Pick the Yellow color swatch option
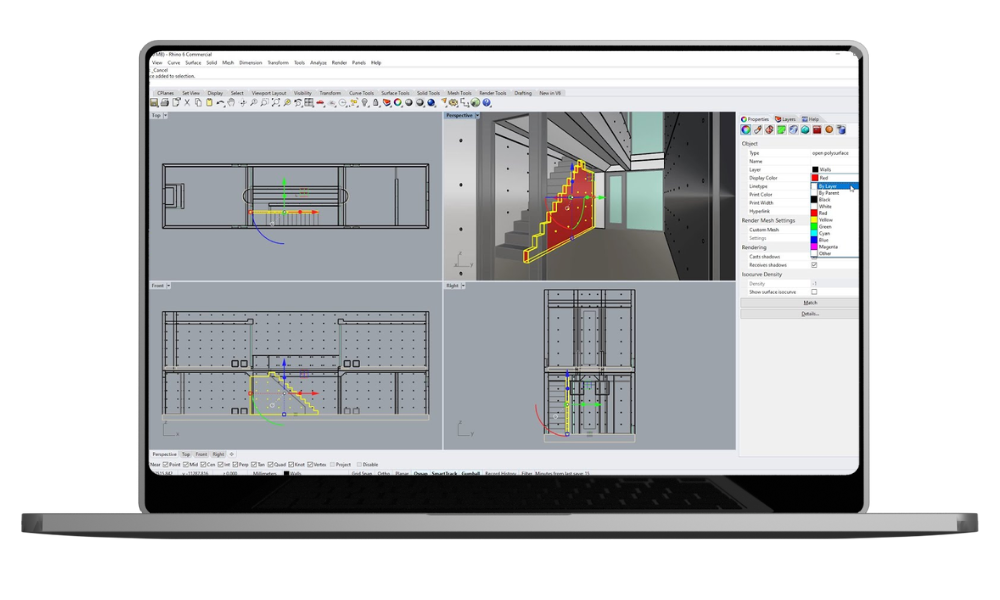 click(x=825, y=220)
